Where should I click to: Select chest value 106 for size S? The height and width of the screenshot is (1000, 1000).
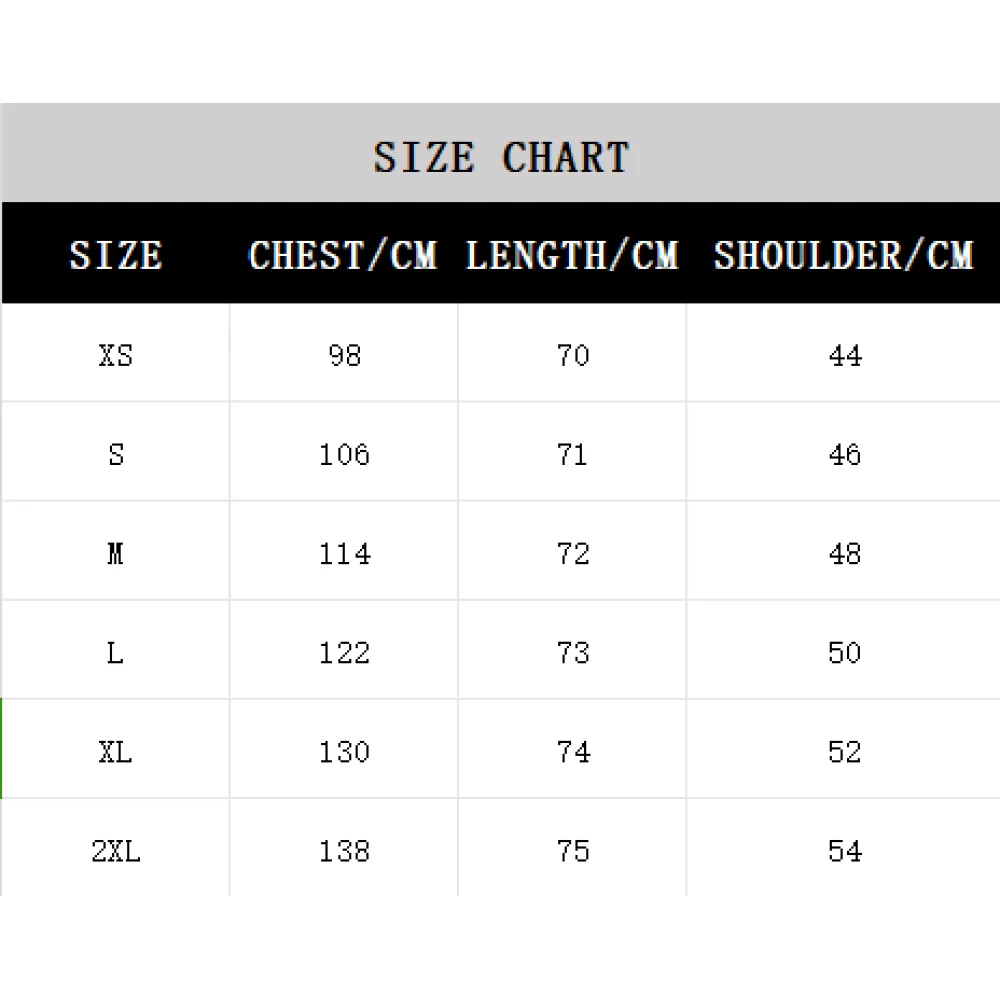344,454
